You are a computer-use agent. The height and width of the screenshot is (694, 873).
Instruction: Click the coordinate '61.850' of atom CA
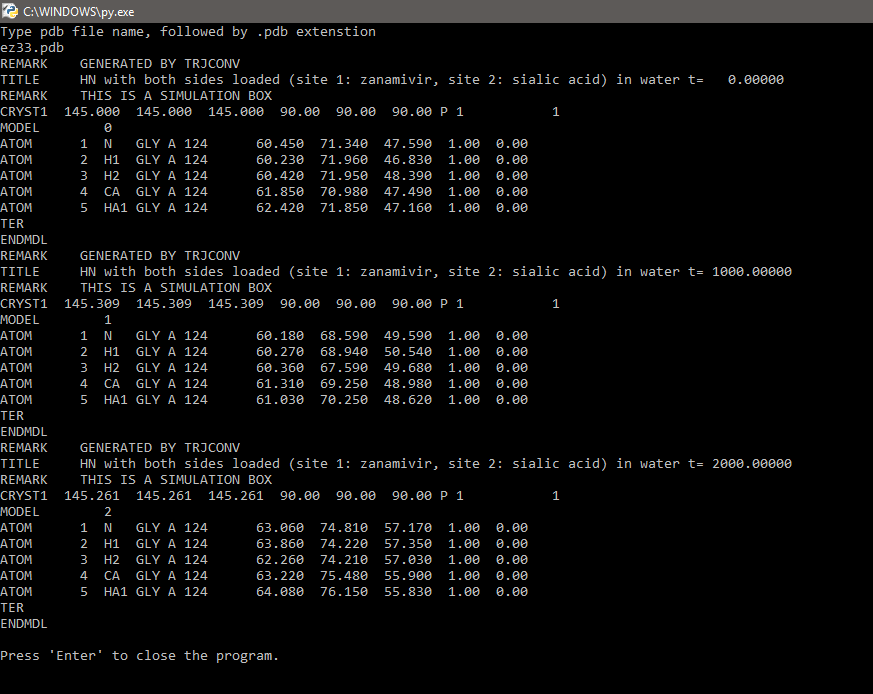[280, 192]
